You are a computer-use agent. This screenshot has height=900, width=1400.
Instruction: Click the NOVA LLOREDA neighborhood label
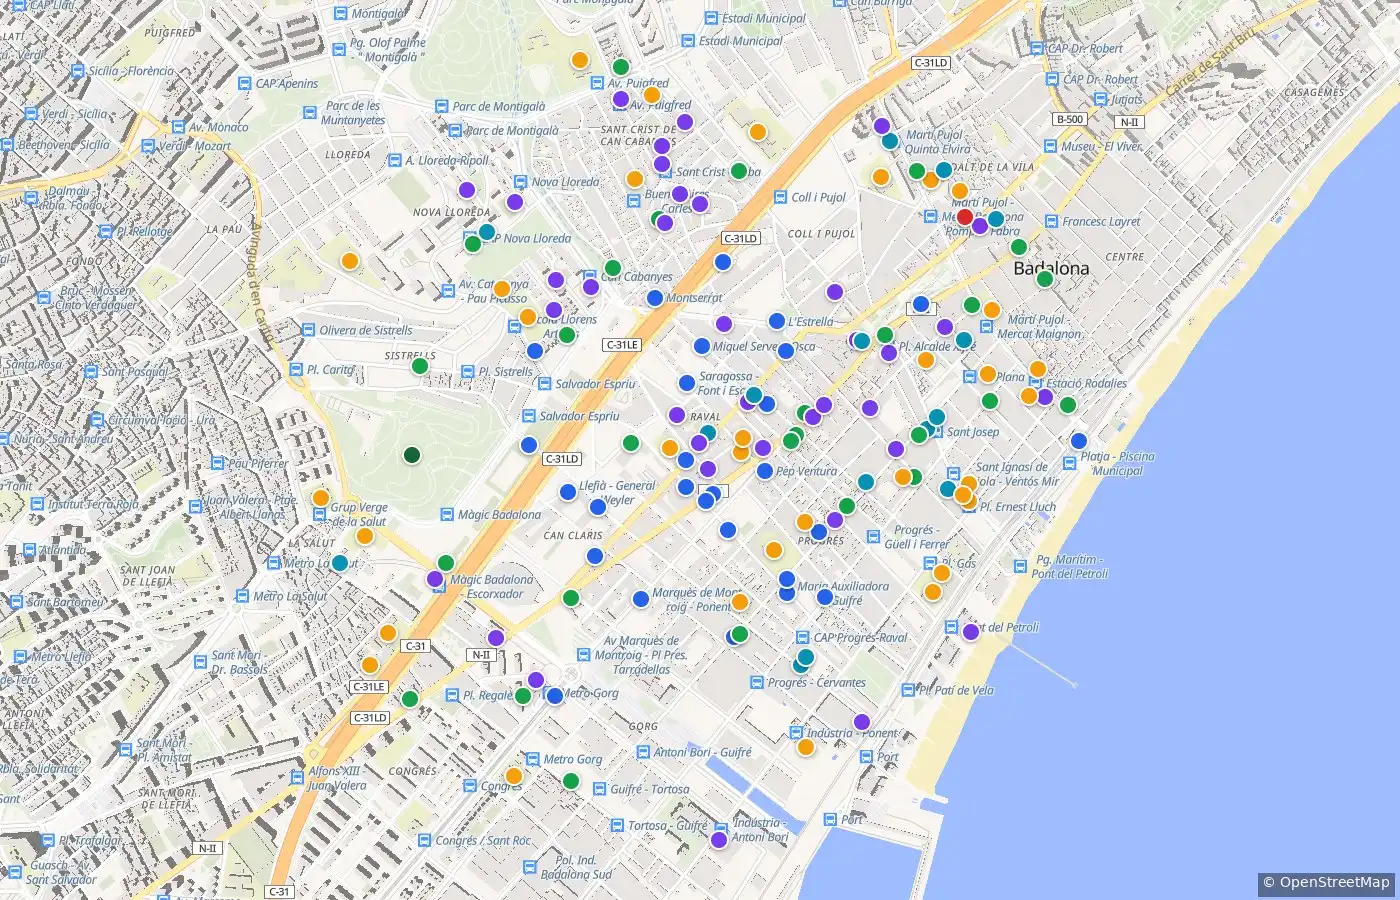452,212
